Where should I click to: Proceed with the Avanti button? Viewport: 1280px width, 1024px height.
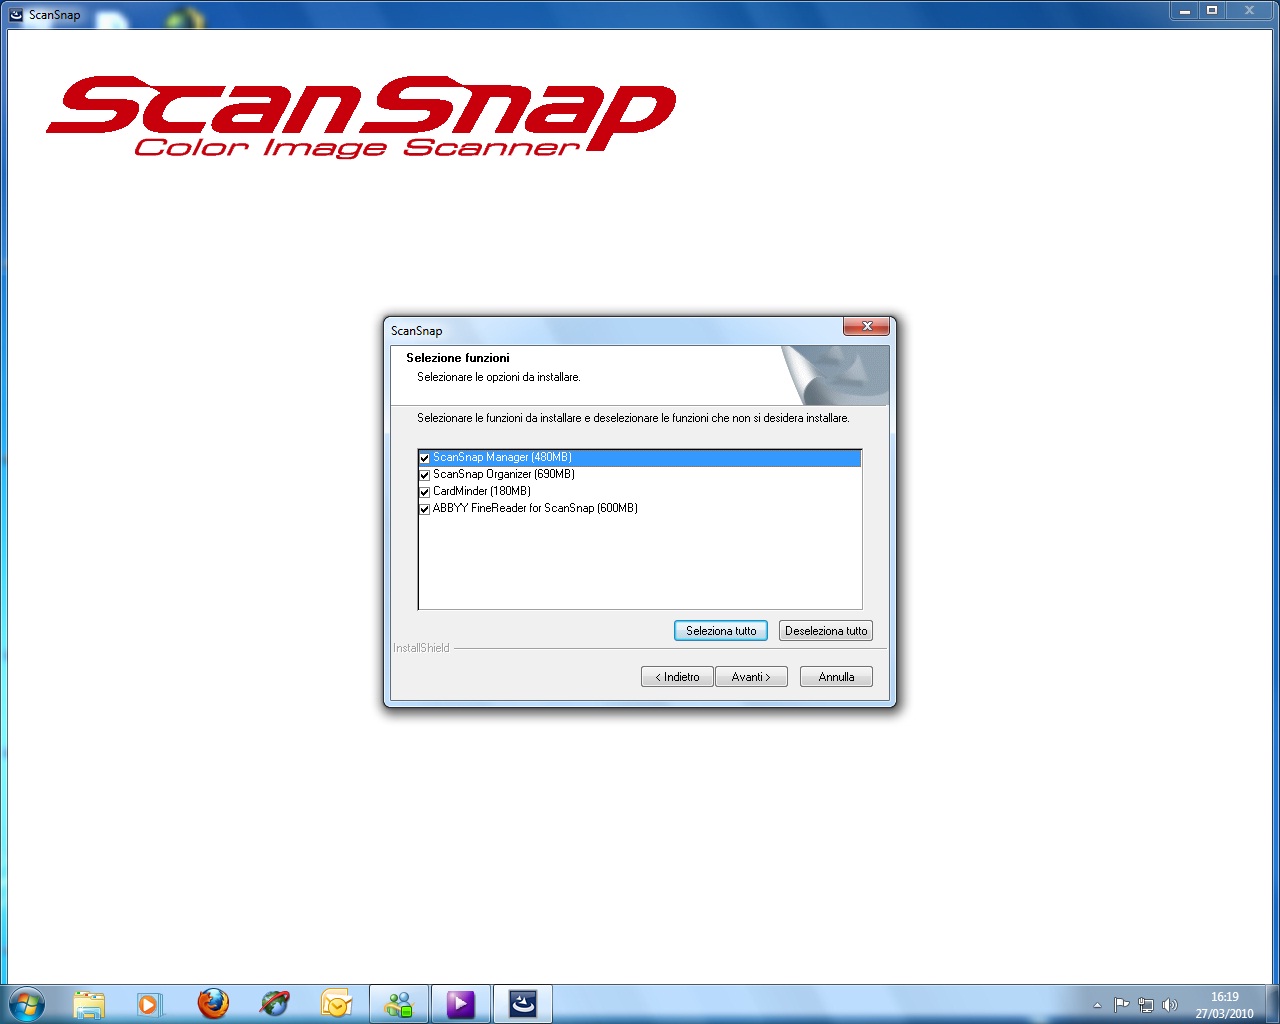(751, 677)
